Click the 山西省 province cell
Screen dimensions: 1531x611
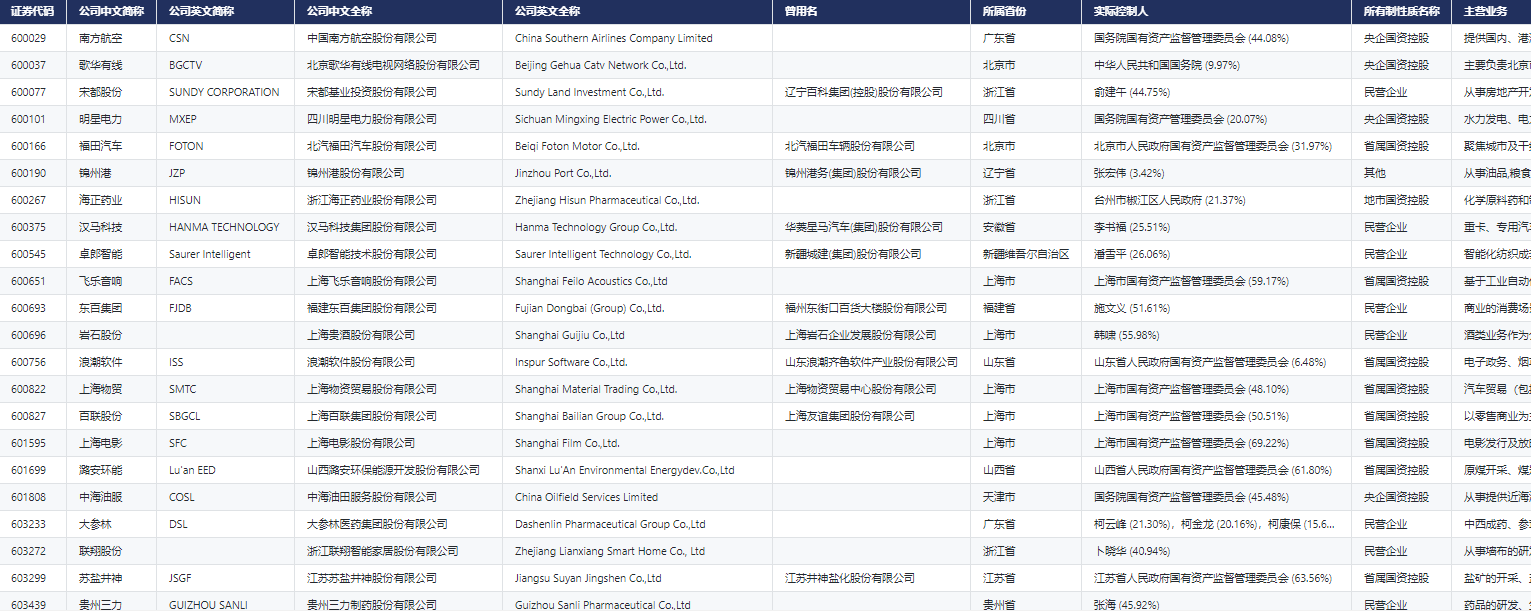tap(1027, 470)
